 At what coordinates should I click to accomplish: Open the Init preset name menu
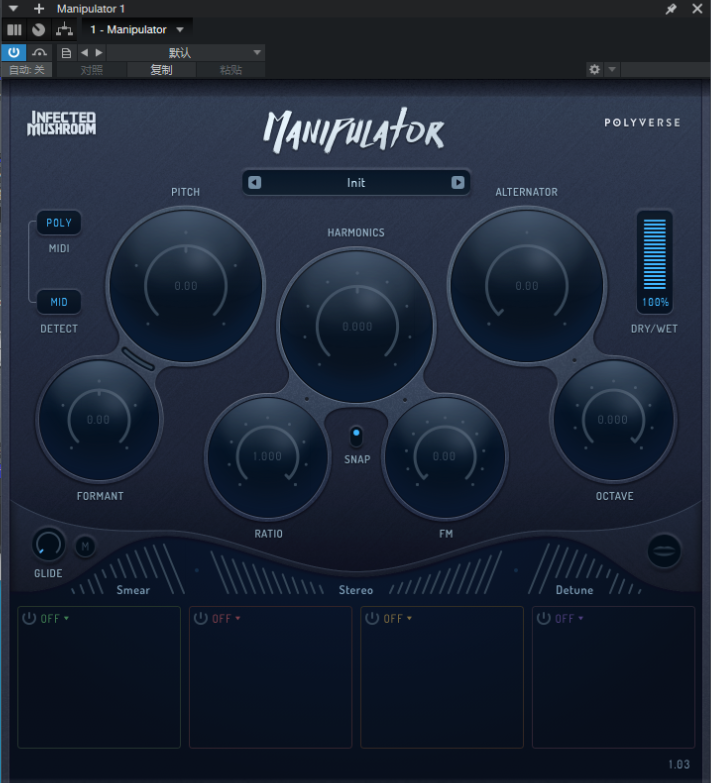(356, 183)
